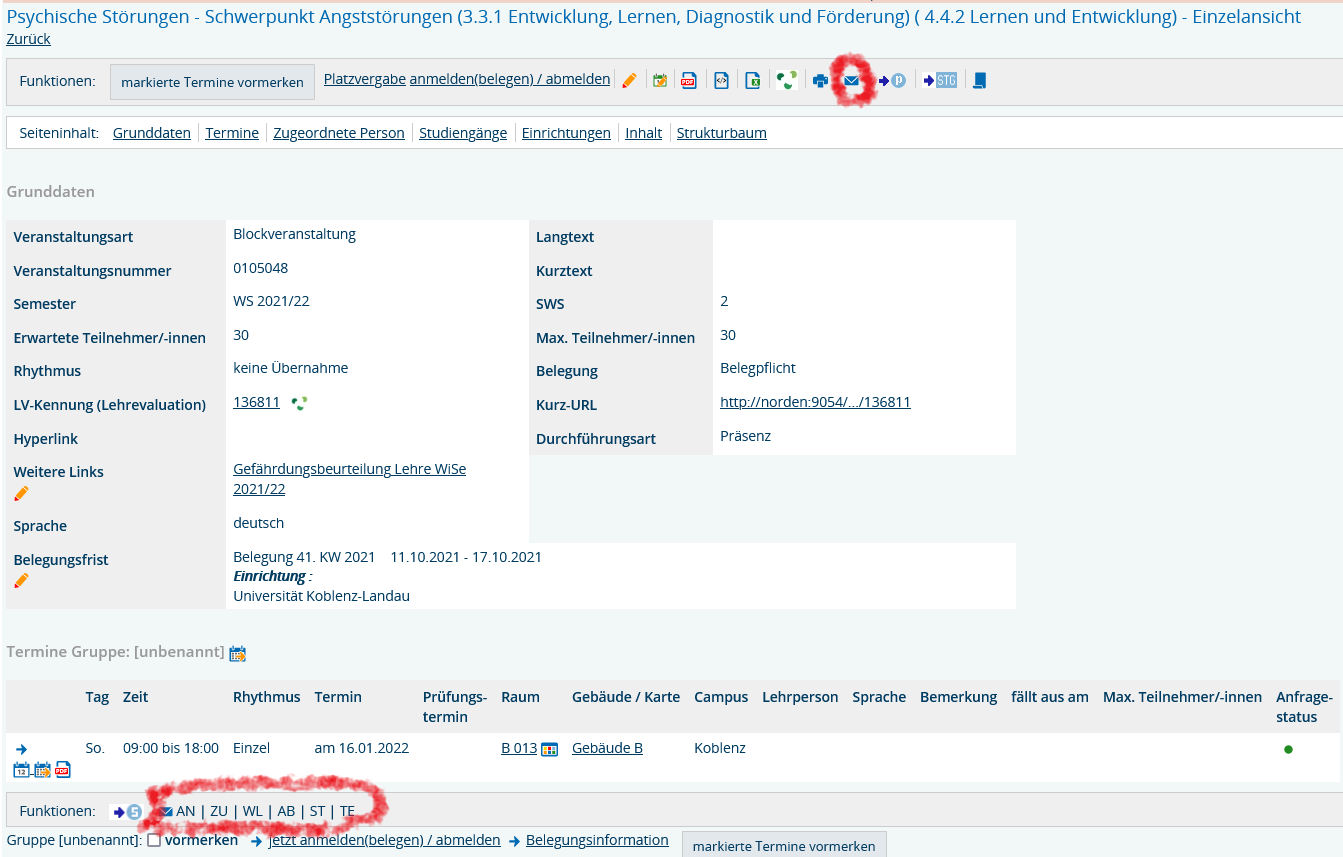The width and height of the screenshot is (1343, 857).
Task: Click the Excel export icon in toolbar
Action: [753, 81]
